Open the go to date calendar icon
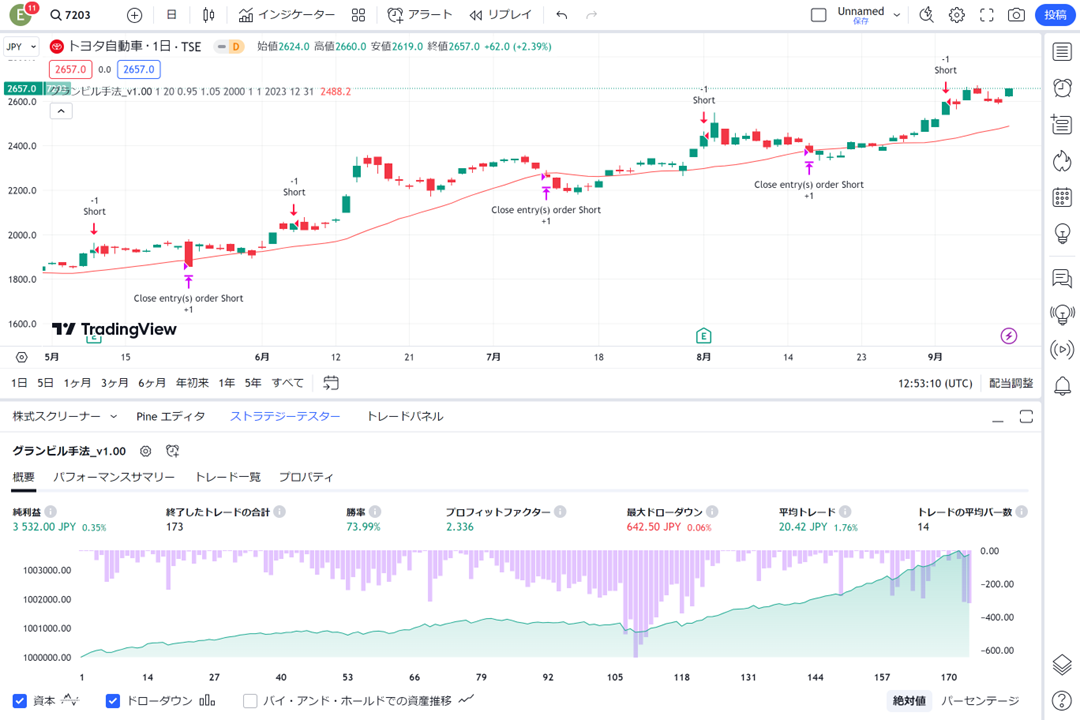Viewport: 1080px width, 720px height. (x=331, y=383)
